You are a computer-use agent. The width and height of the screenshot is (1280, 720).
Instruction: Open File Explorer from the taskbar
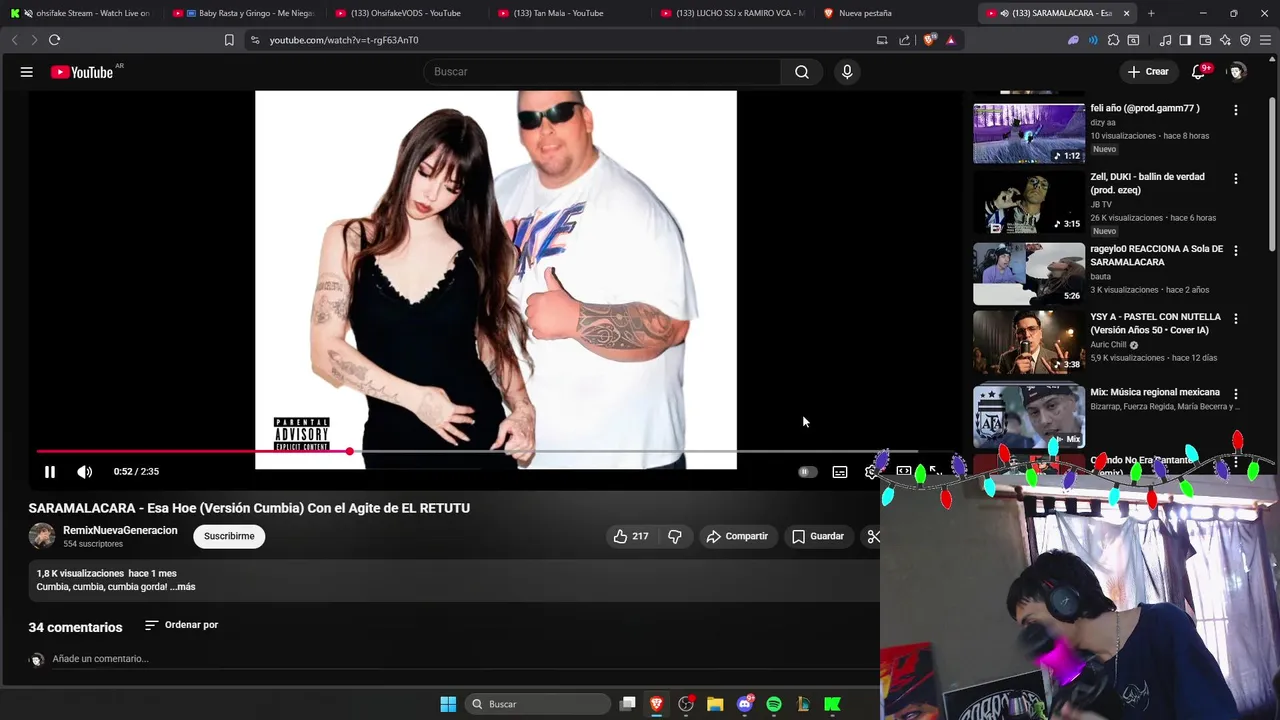[715, 704]
